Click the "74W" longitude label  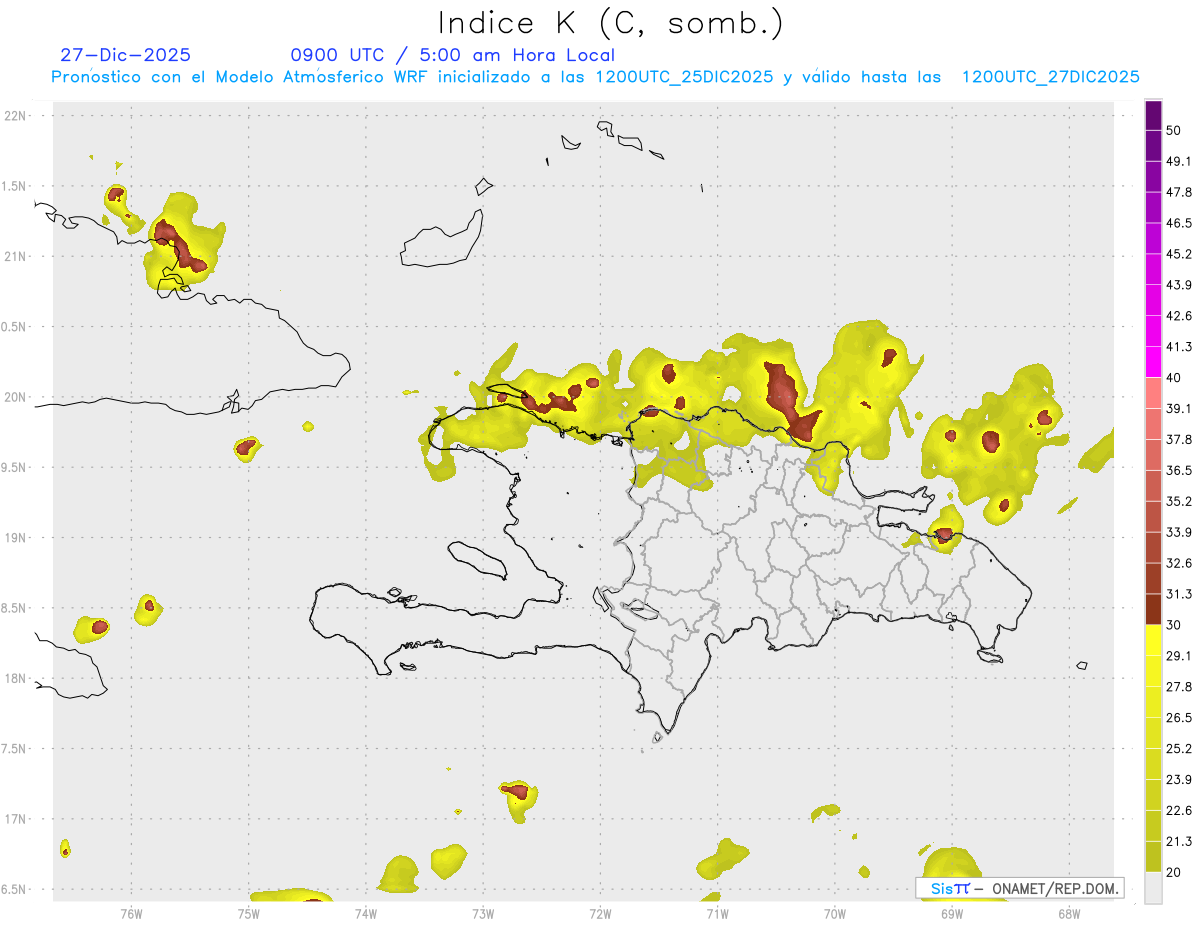365,913
